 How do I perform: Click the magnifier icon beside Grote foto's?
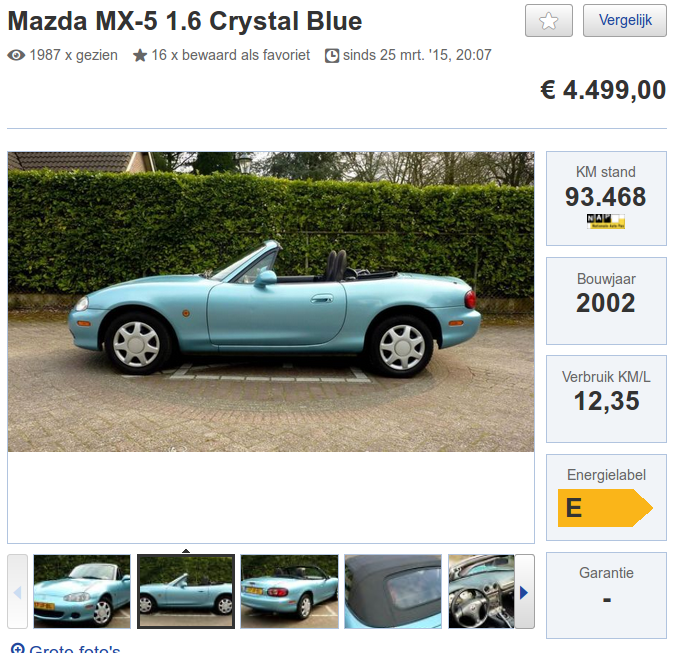pyautogui.click(x=18, y=648)
